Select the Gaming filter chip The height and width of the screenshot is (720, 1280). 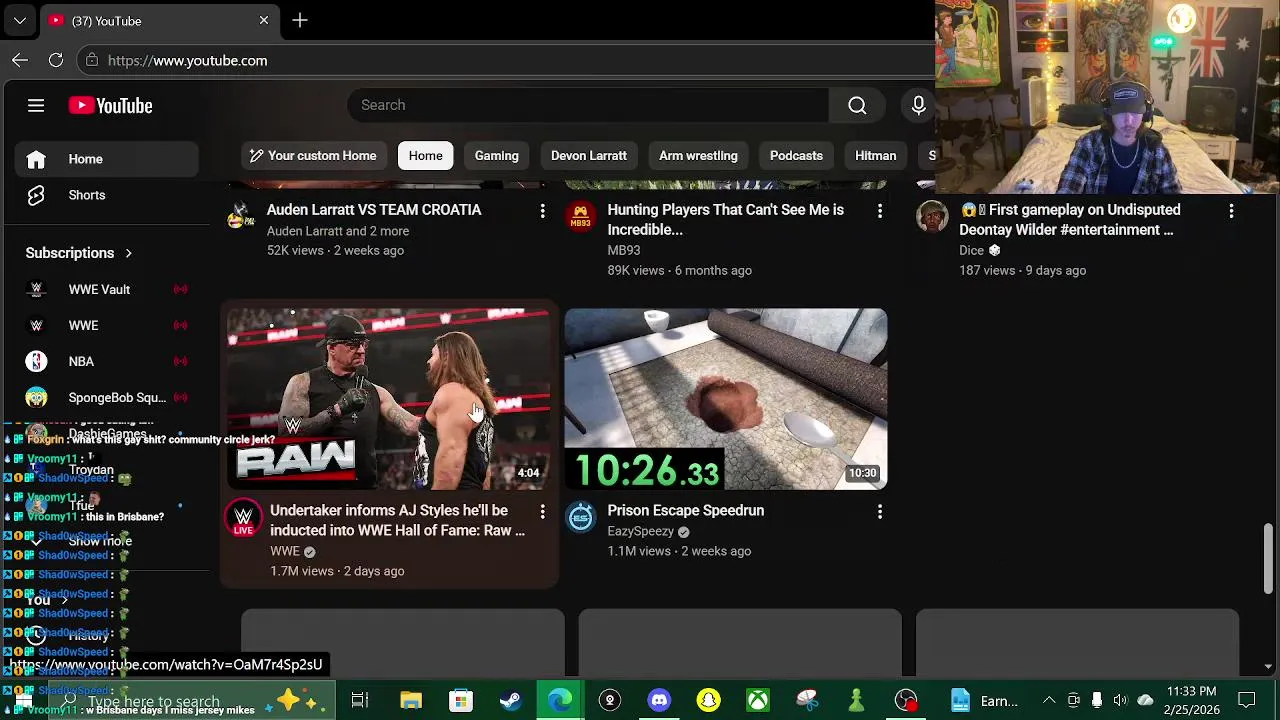coord(497,156)
